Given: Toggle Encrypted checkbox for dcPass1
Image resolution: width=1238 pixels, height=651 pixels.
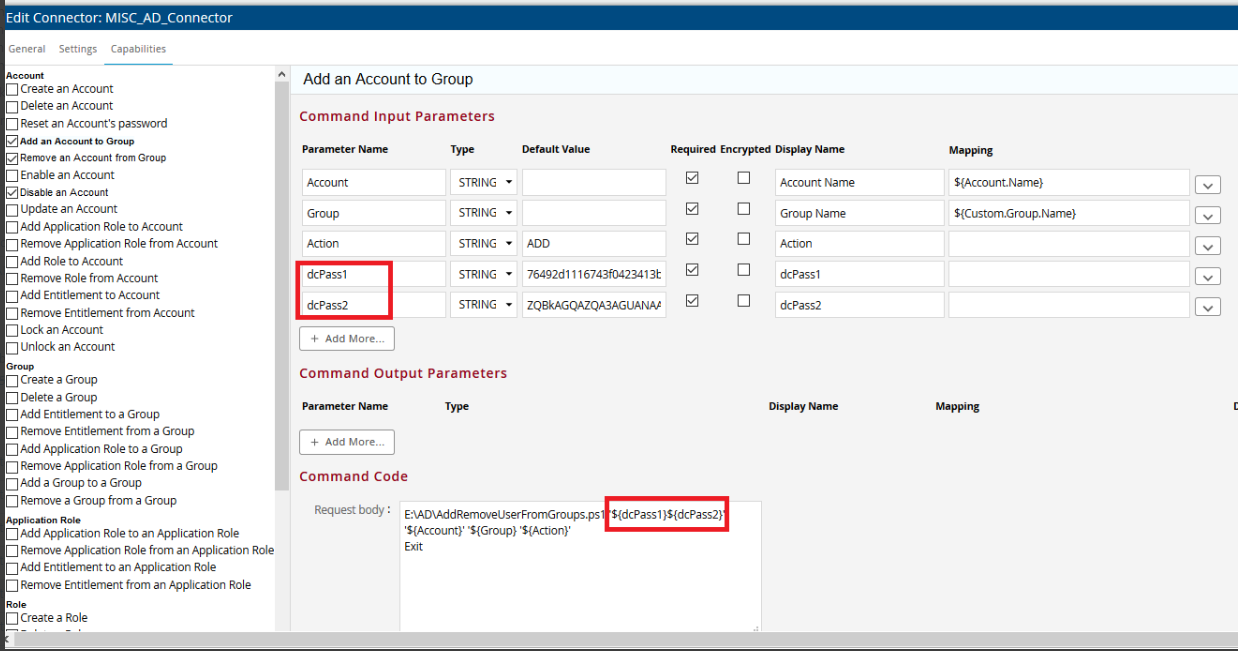Looking at the screenshot, I should pyautogui.click(x=743, y=270).
